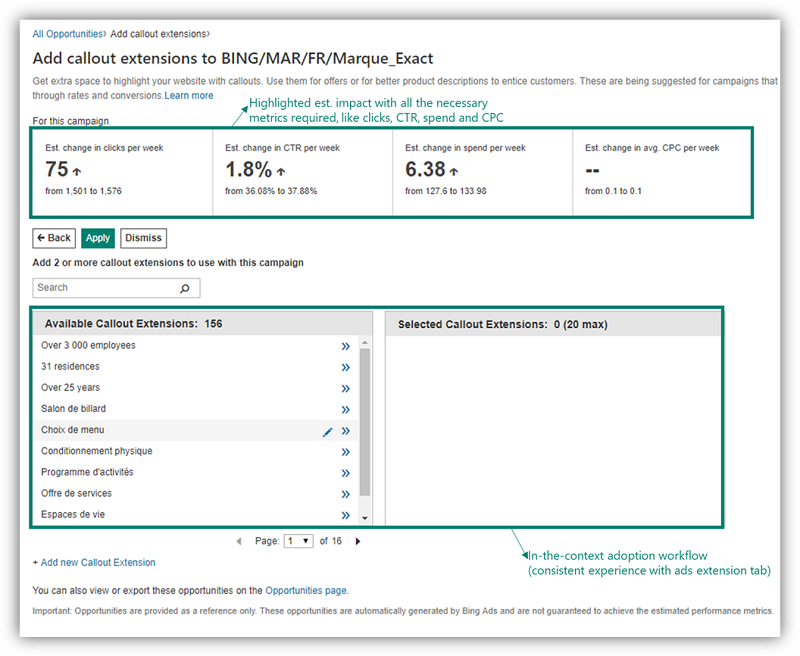Add 'Salon de billard' with its chevron icon
The height and width of the screenshot is (656, 800).
pyautogui.click(x=345, y=410)
